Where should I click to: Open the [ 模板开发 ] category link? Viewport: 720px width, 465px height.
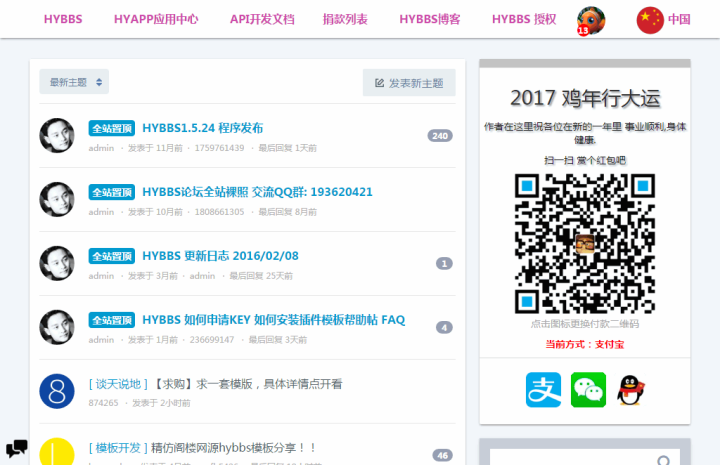(x=118, y=448)
